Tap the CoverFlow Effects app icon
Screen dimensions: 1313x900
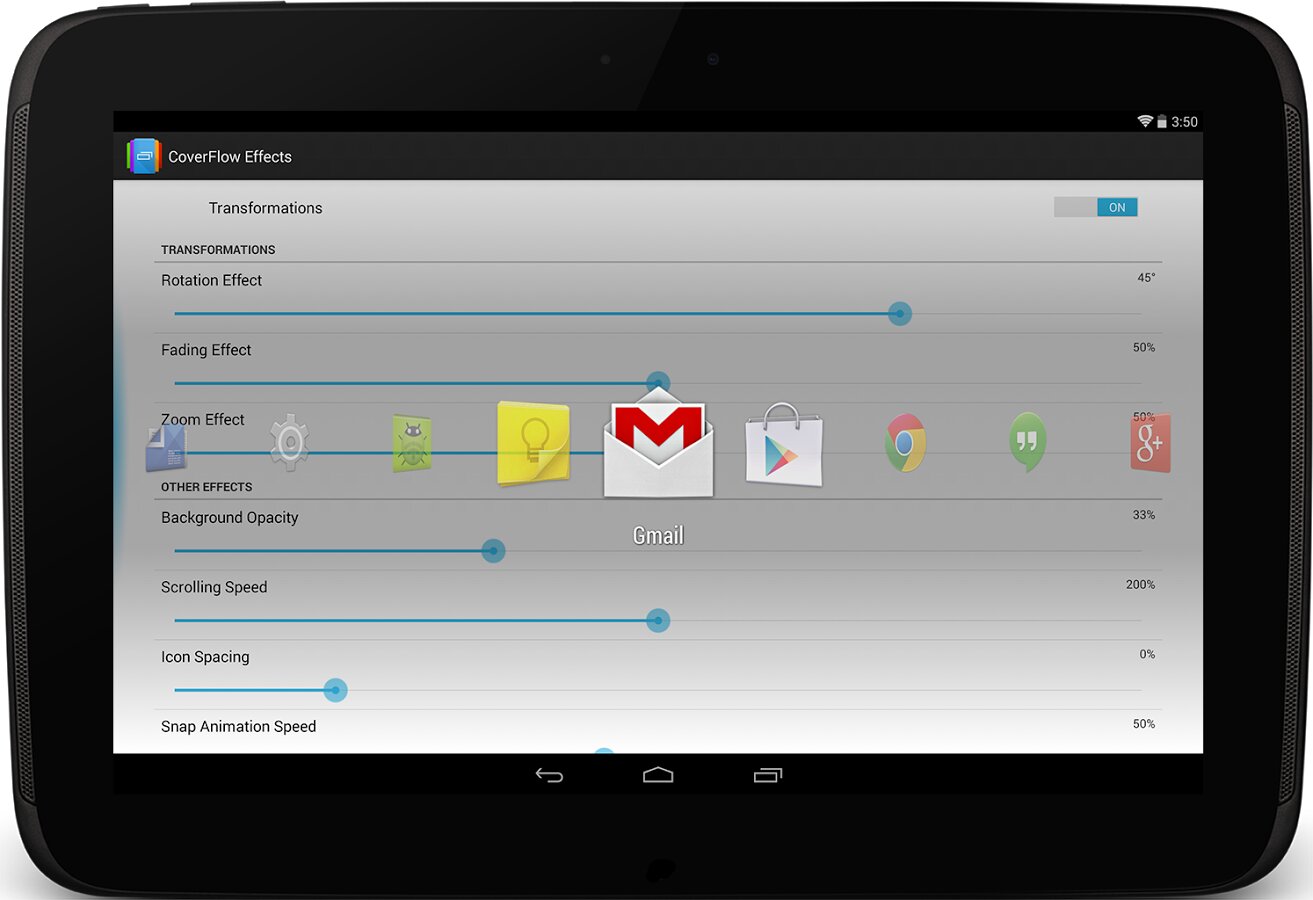[x=144, y=156]
